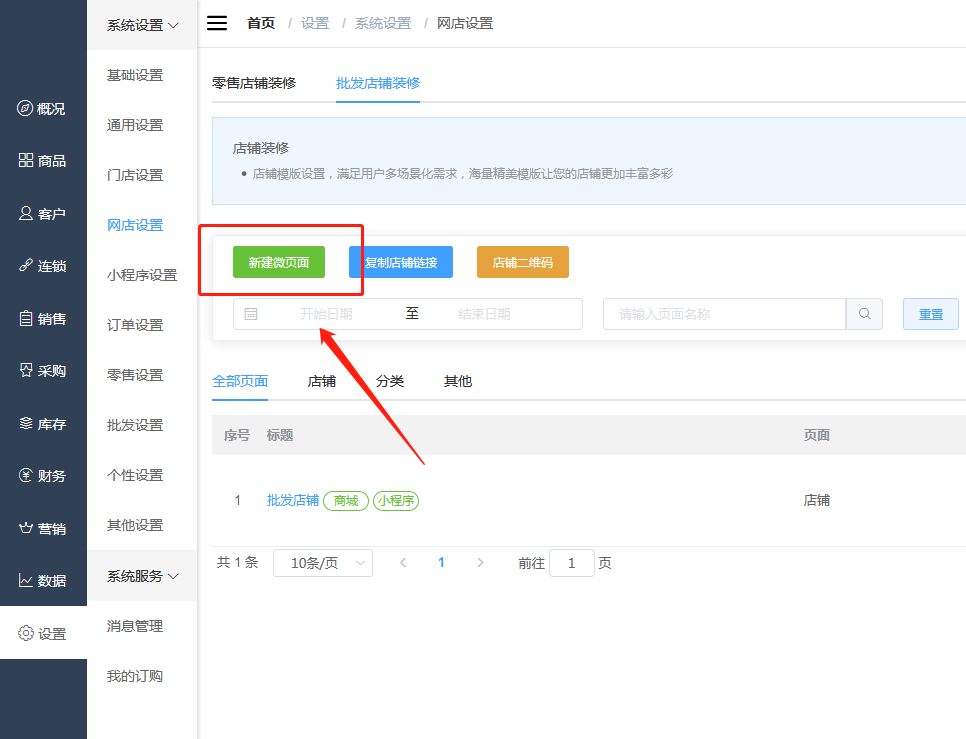Click 设置 in the breadcrumb
966x739 pixels.
point(315,23)
